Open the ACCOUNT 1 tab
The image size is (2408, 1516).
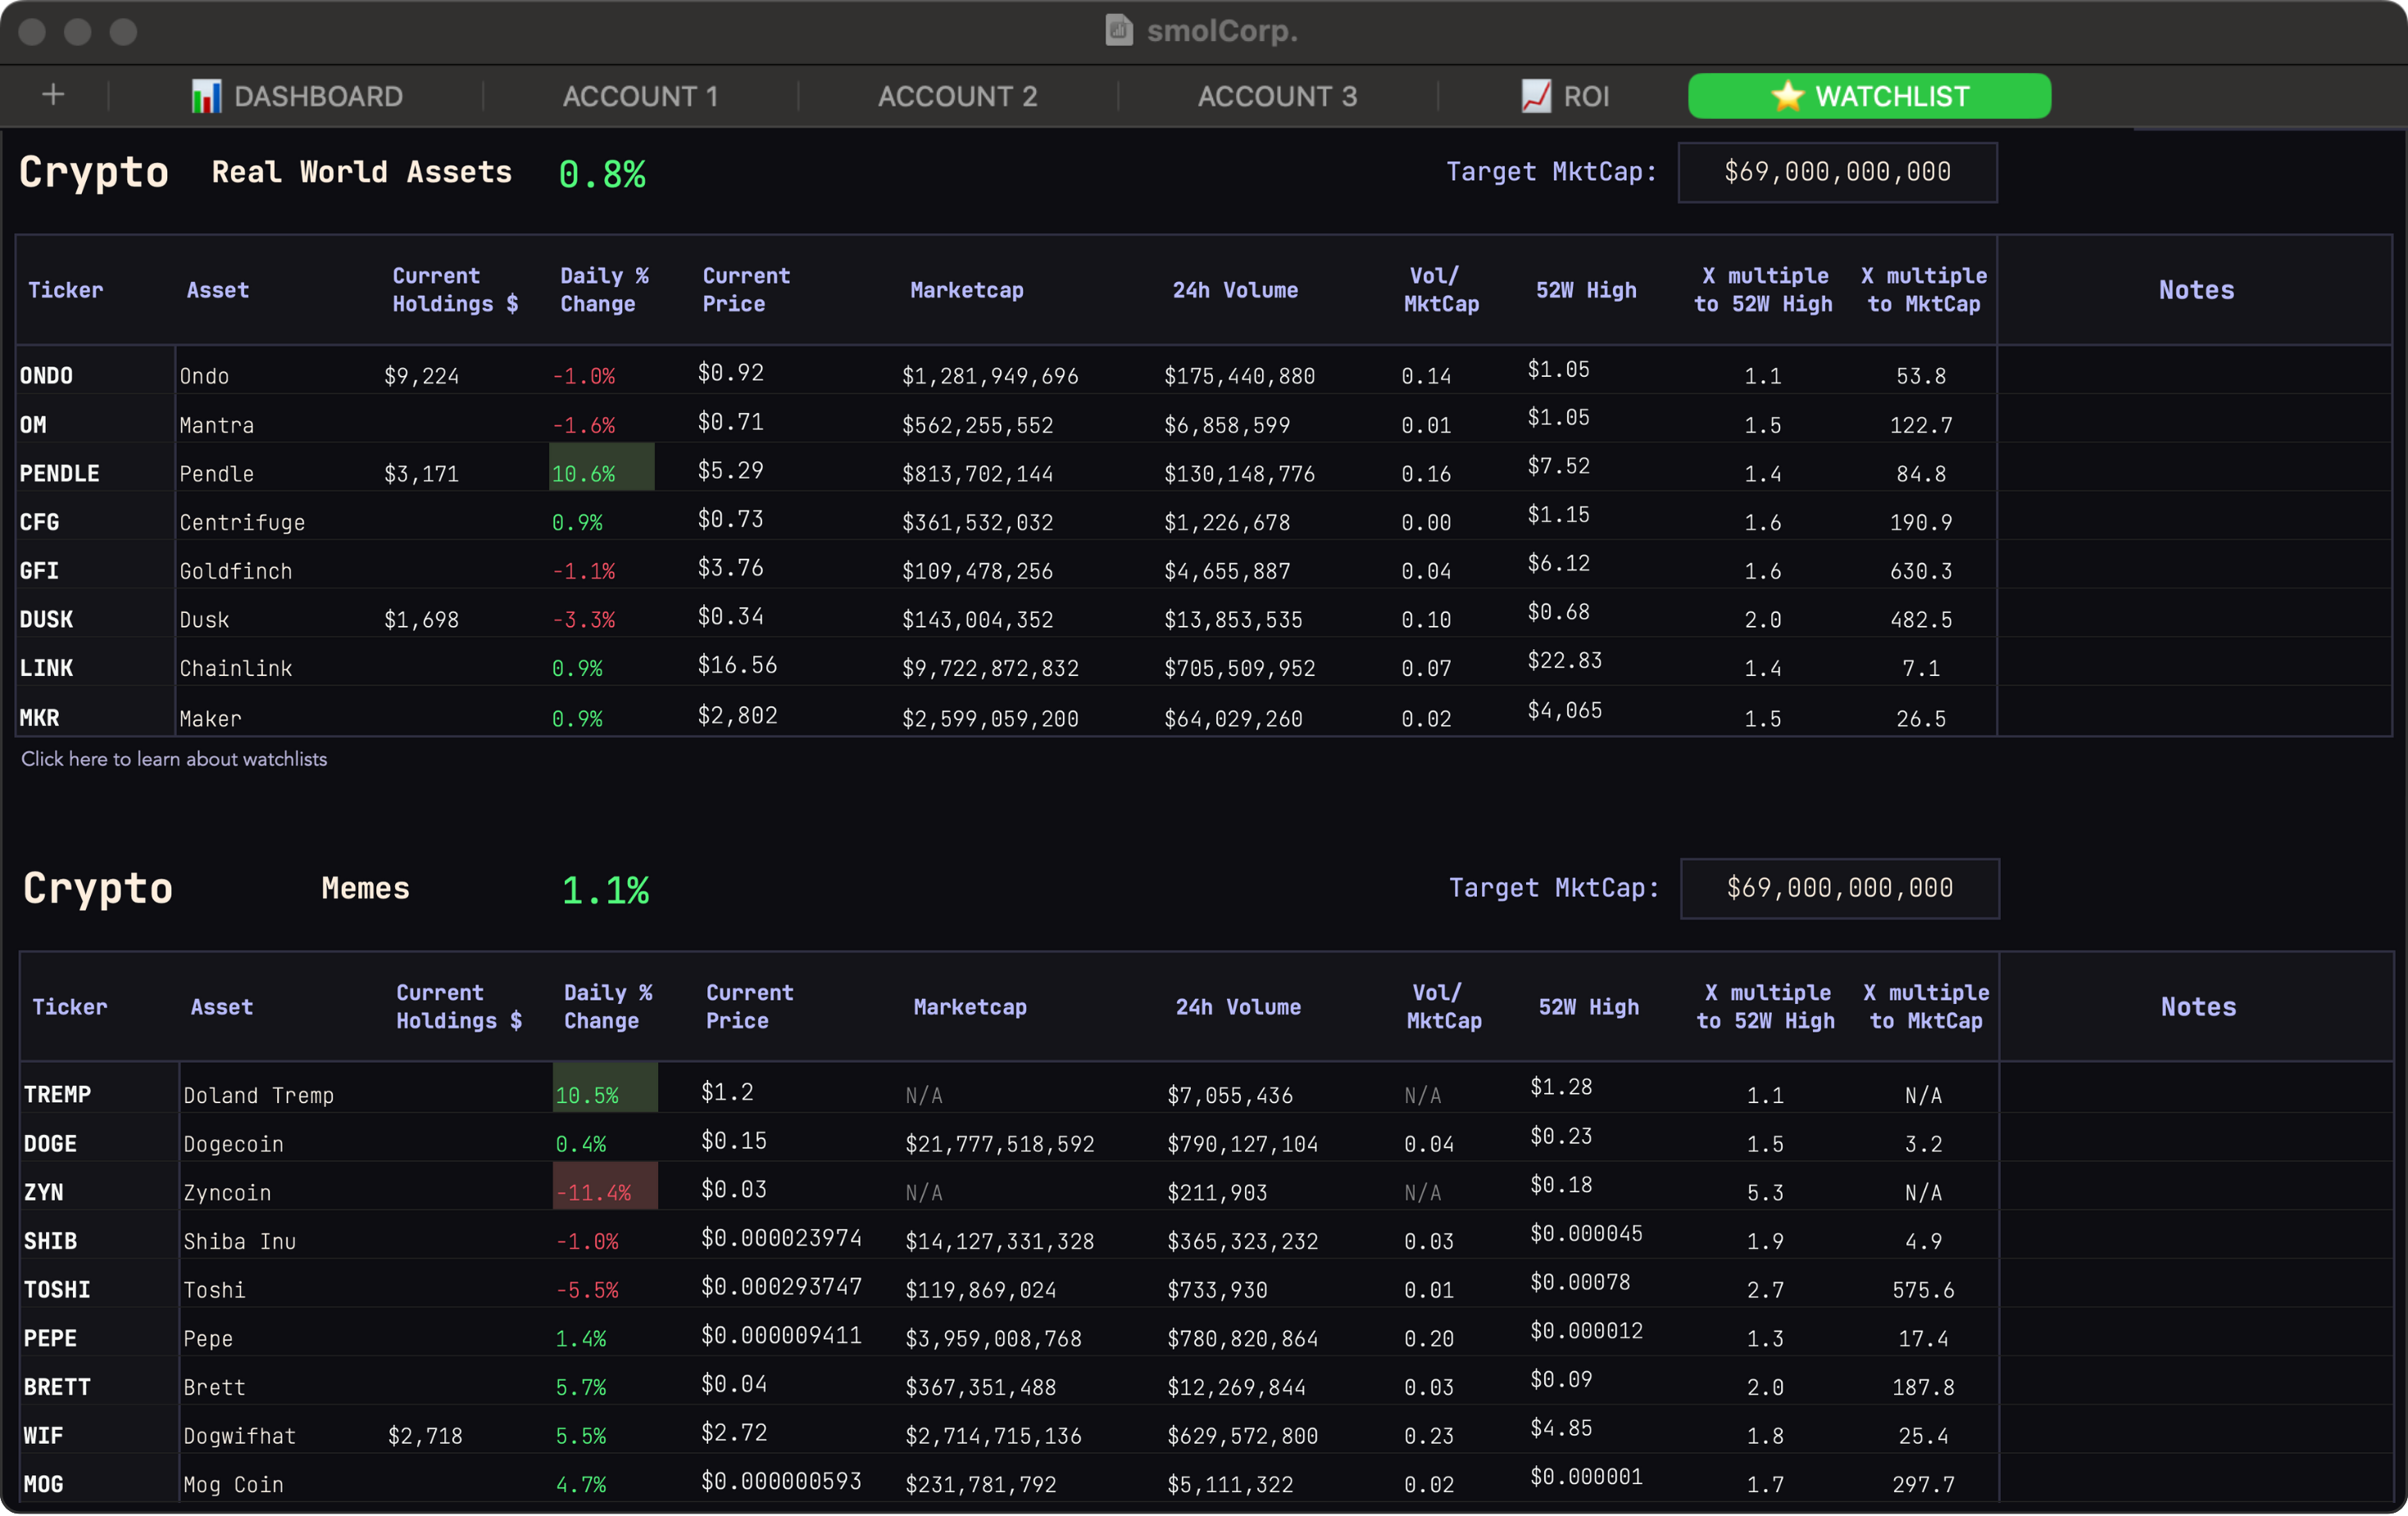coord(640,96)
